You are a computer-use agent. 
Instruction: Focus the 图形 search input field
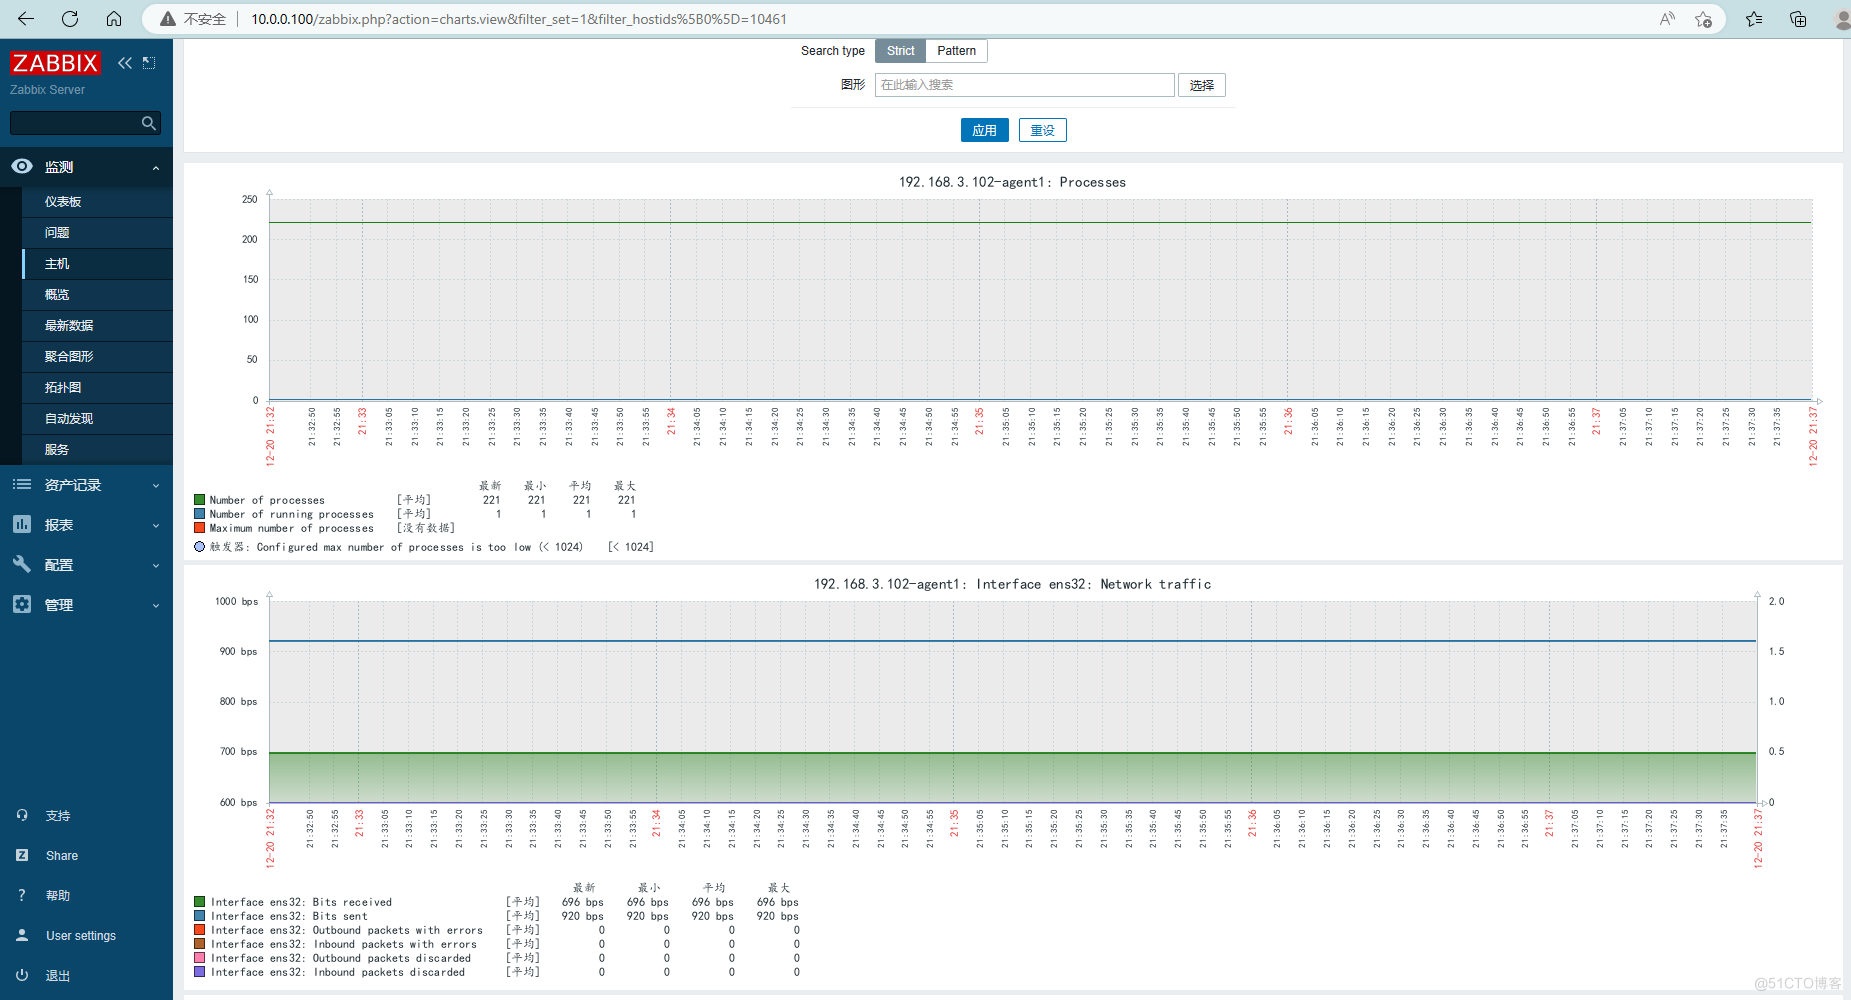(x=1024, y=85)
